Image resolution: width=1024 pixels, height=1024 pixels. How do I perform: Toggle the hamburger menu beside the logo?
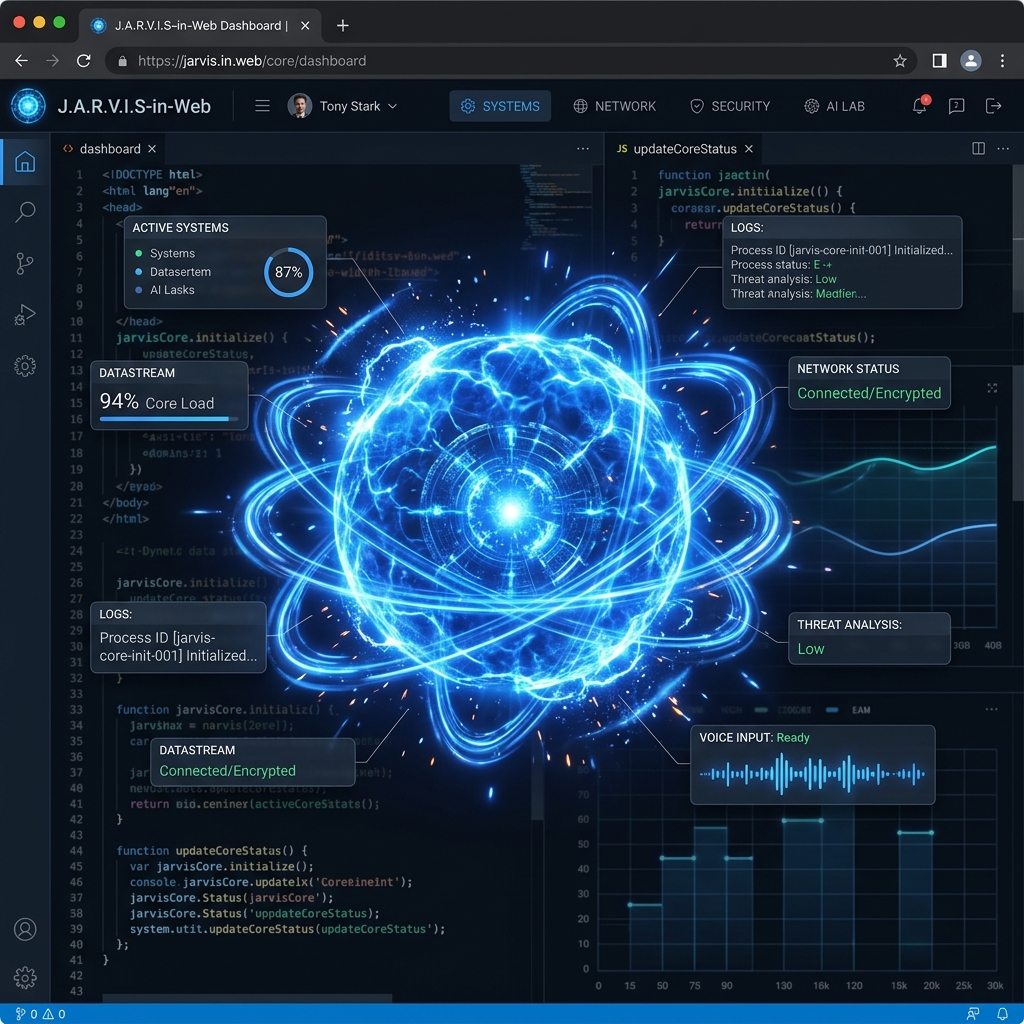pos(262,106)
